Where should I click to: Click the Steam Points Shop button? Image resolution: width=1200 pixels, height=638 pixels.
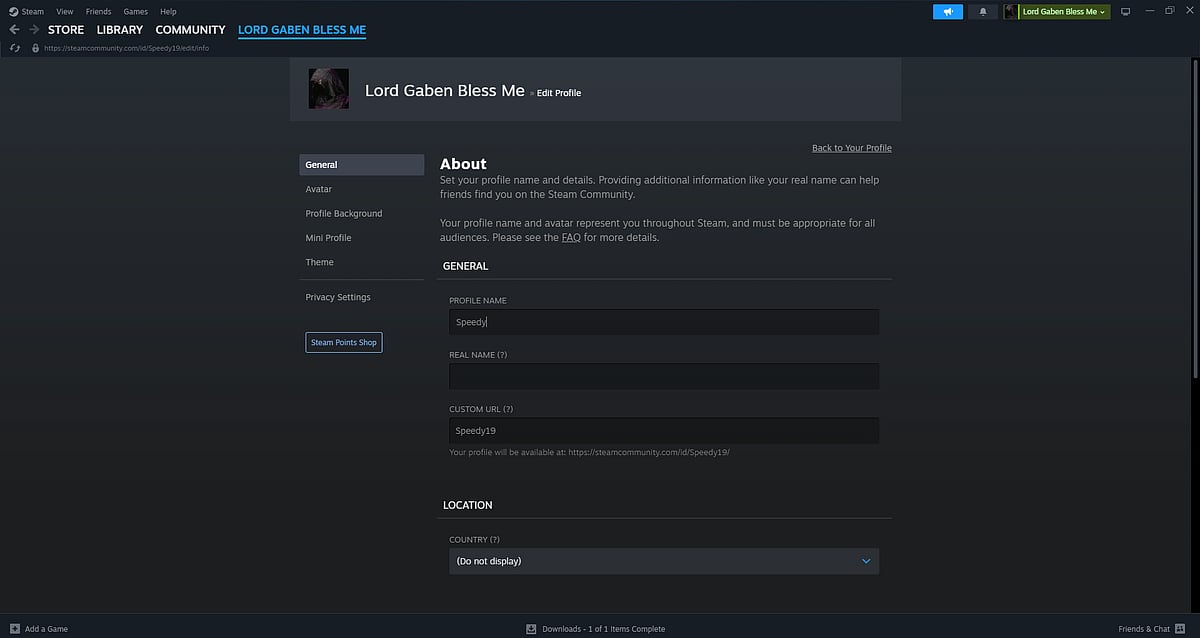344,343
